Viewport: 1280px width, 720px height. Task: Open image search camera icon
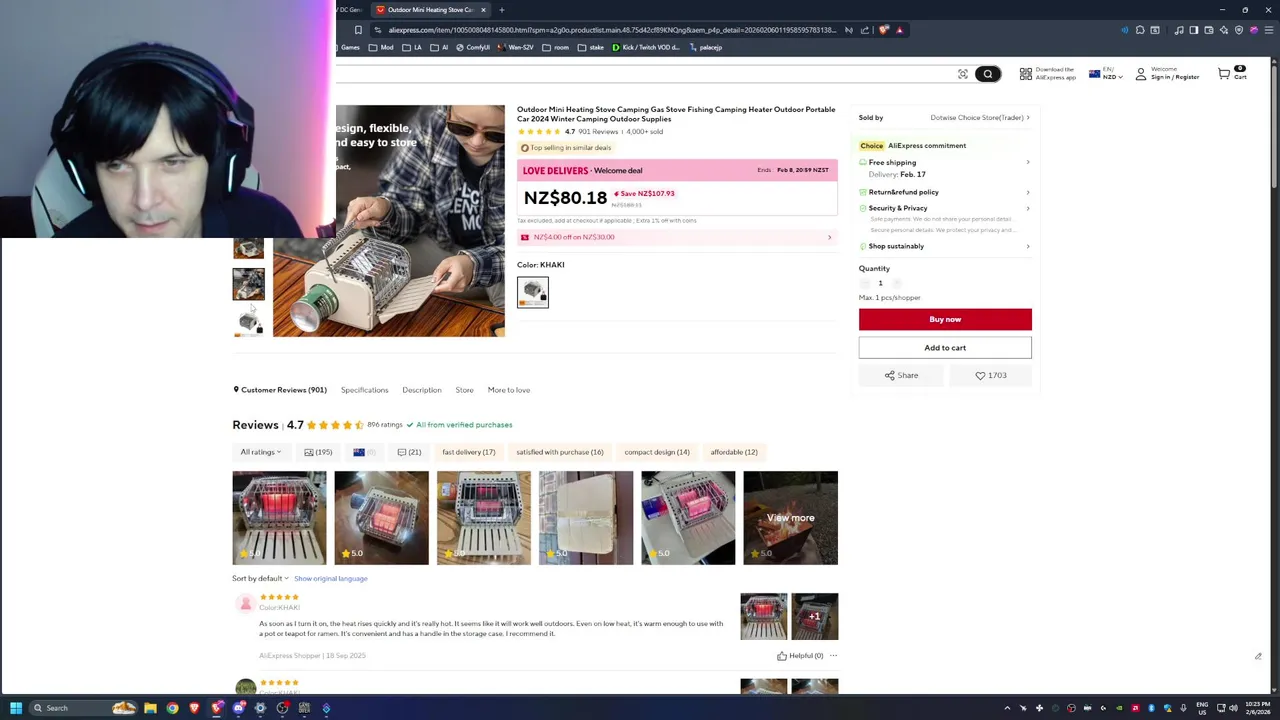tap(963, 74)
